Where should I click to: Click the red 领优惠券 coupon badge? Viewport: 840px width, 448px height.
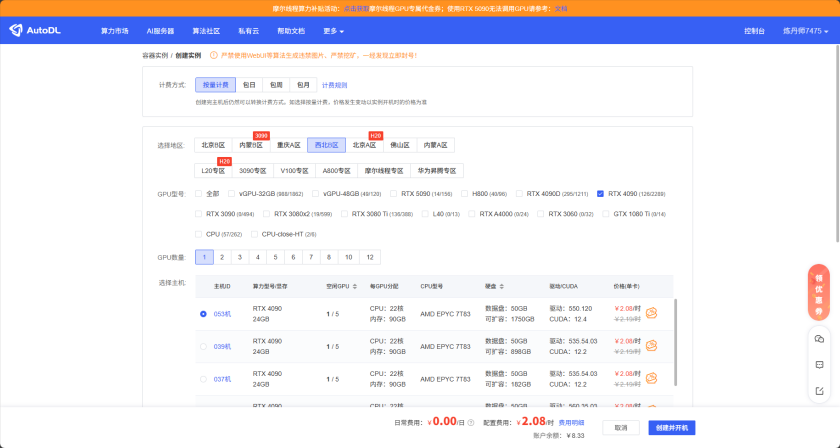pos(819,293)
